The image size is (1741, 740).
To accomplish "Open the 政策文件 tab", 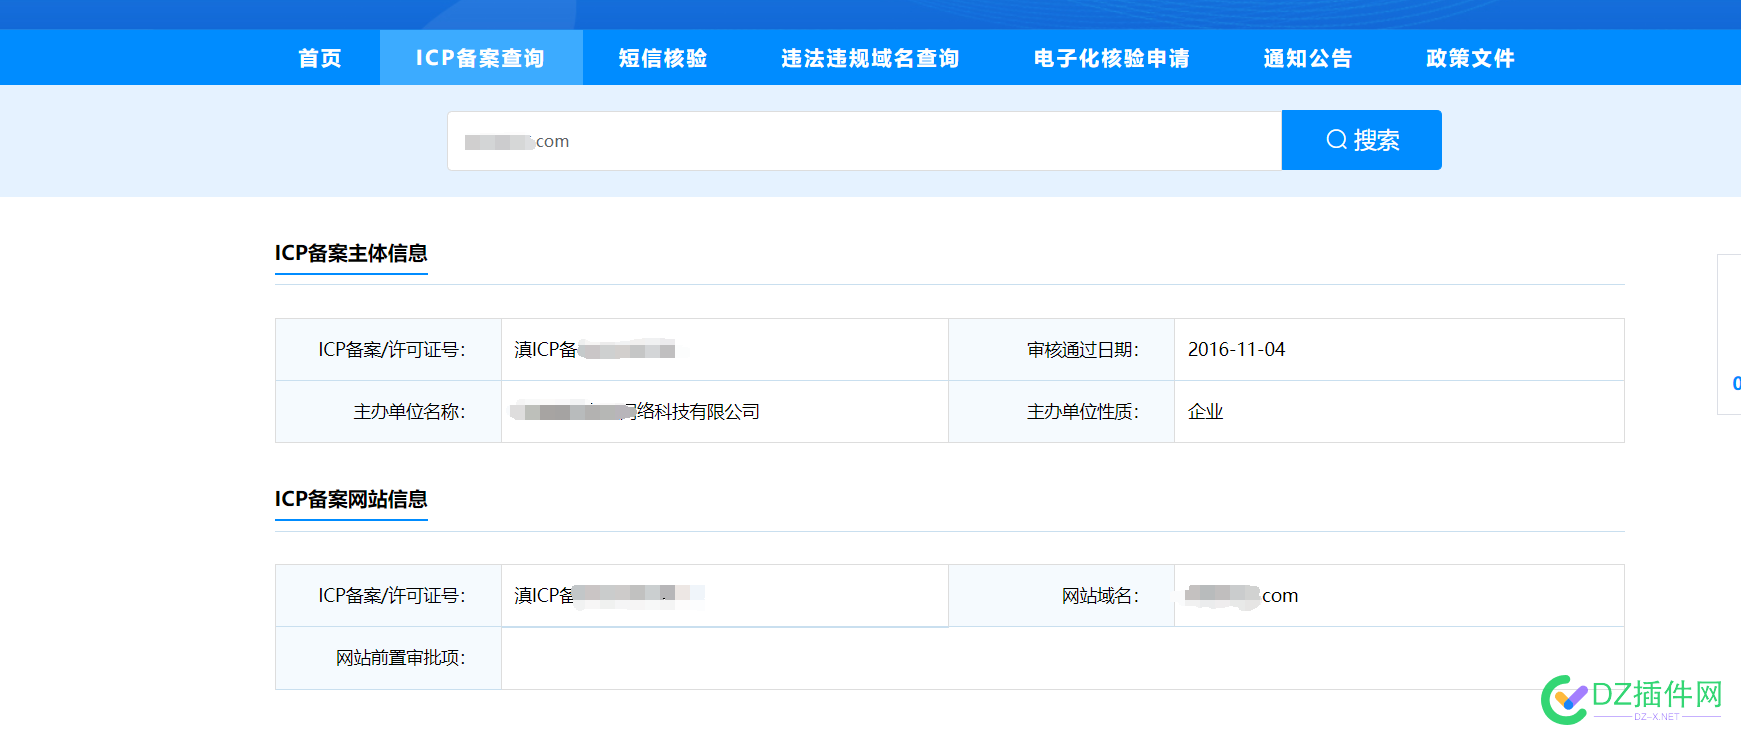I will tap(1471, 58).
